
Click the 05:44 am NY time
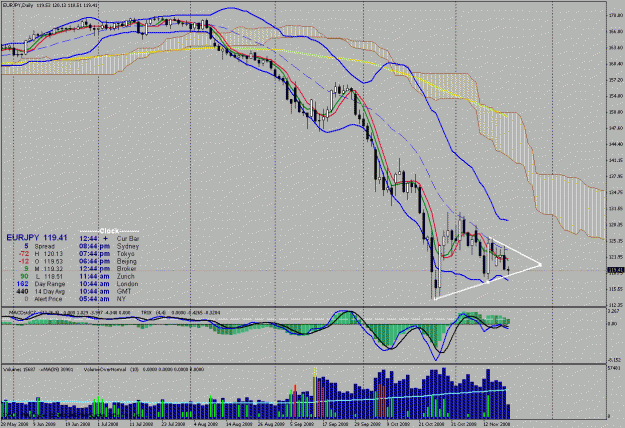[x=94, y=299]
